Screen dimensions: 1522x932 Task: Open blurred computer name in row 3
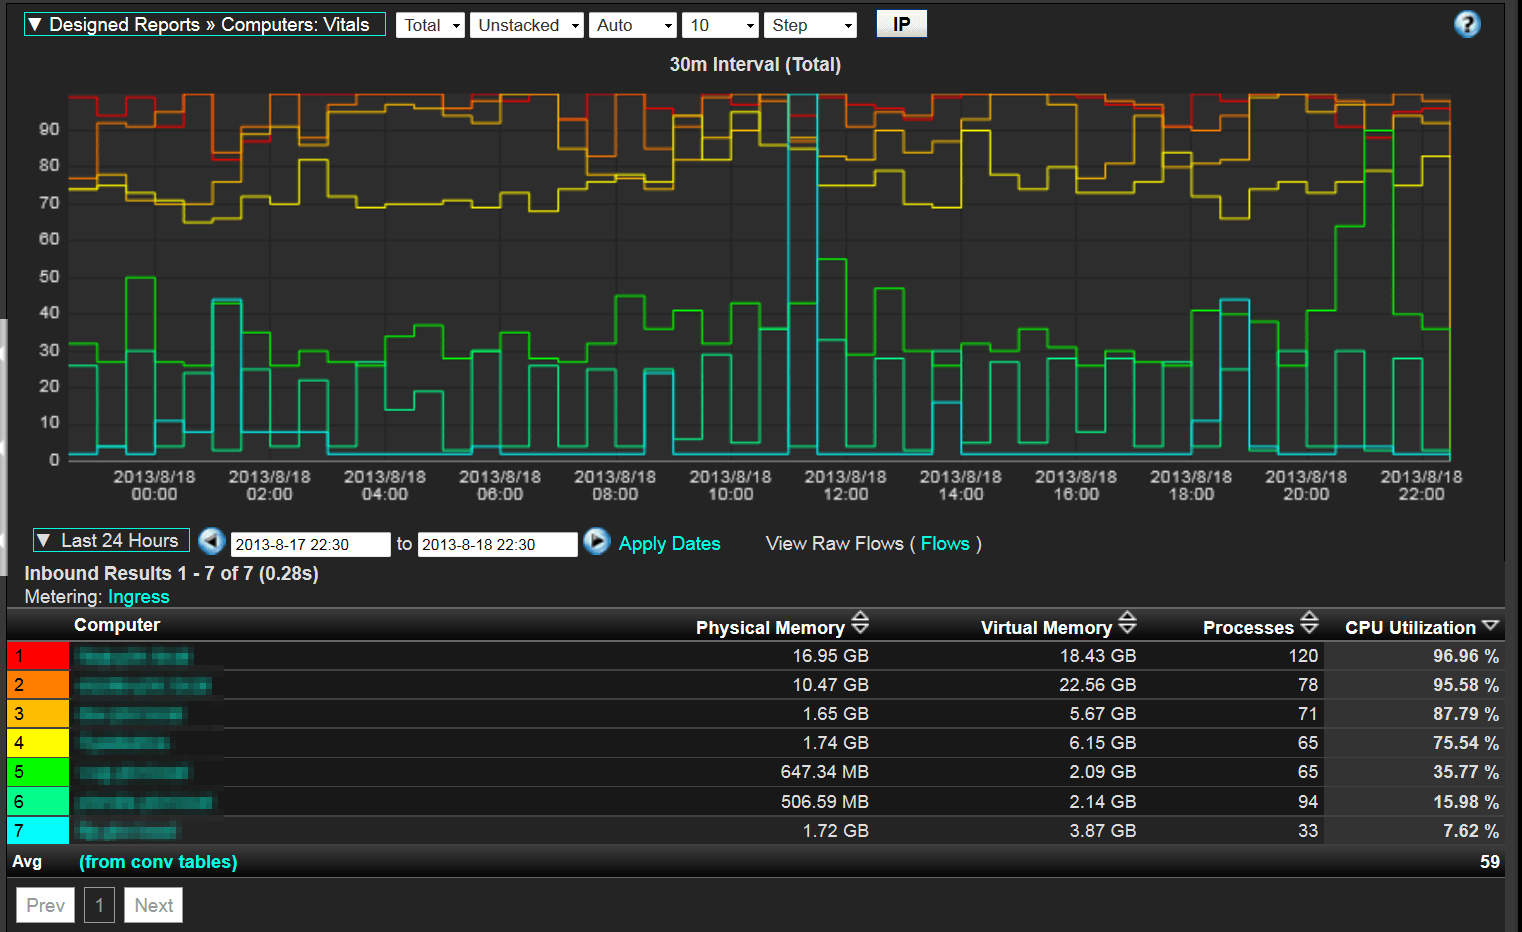[x=131, y=714]
